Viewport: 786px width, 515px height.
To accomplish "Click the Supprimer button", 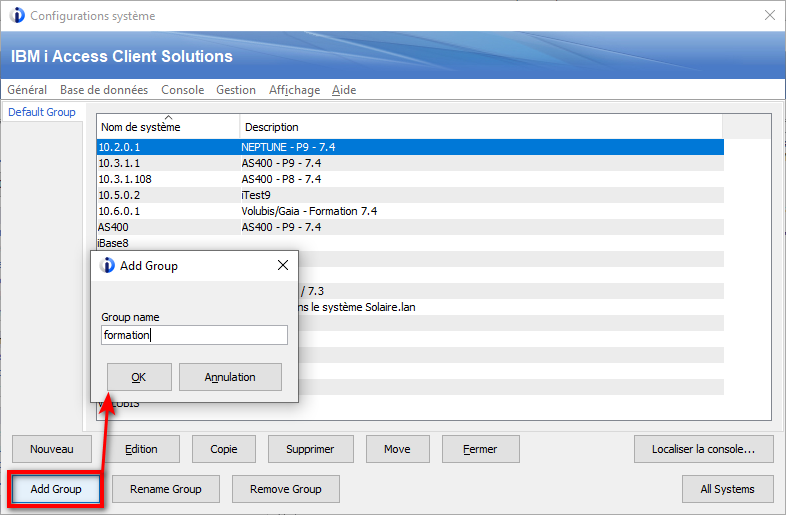I will click(x=310, y=449).
